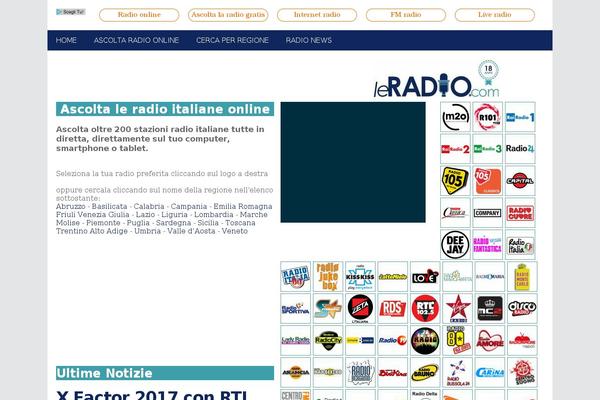Open the Valle d'Aosta link
Screen dimensions: 600x400
(x=191, y=231)
